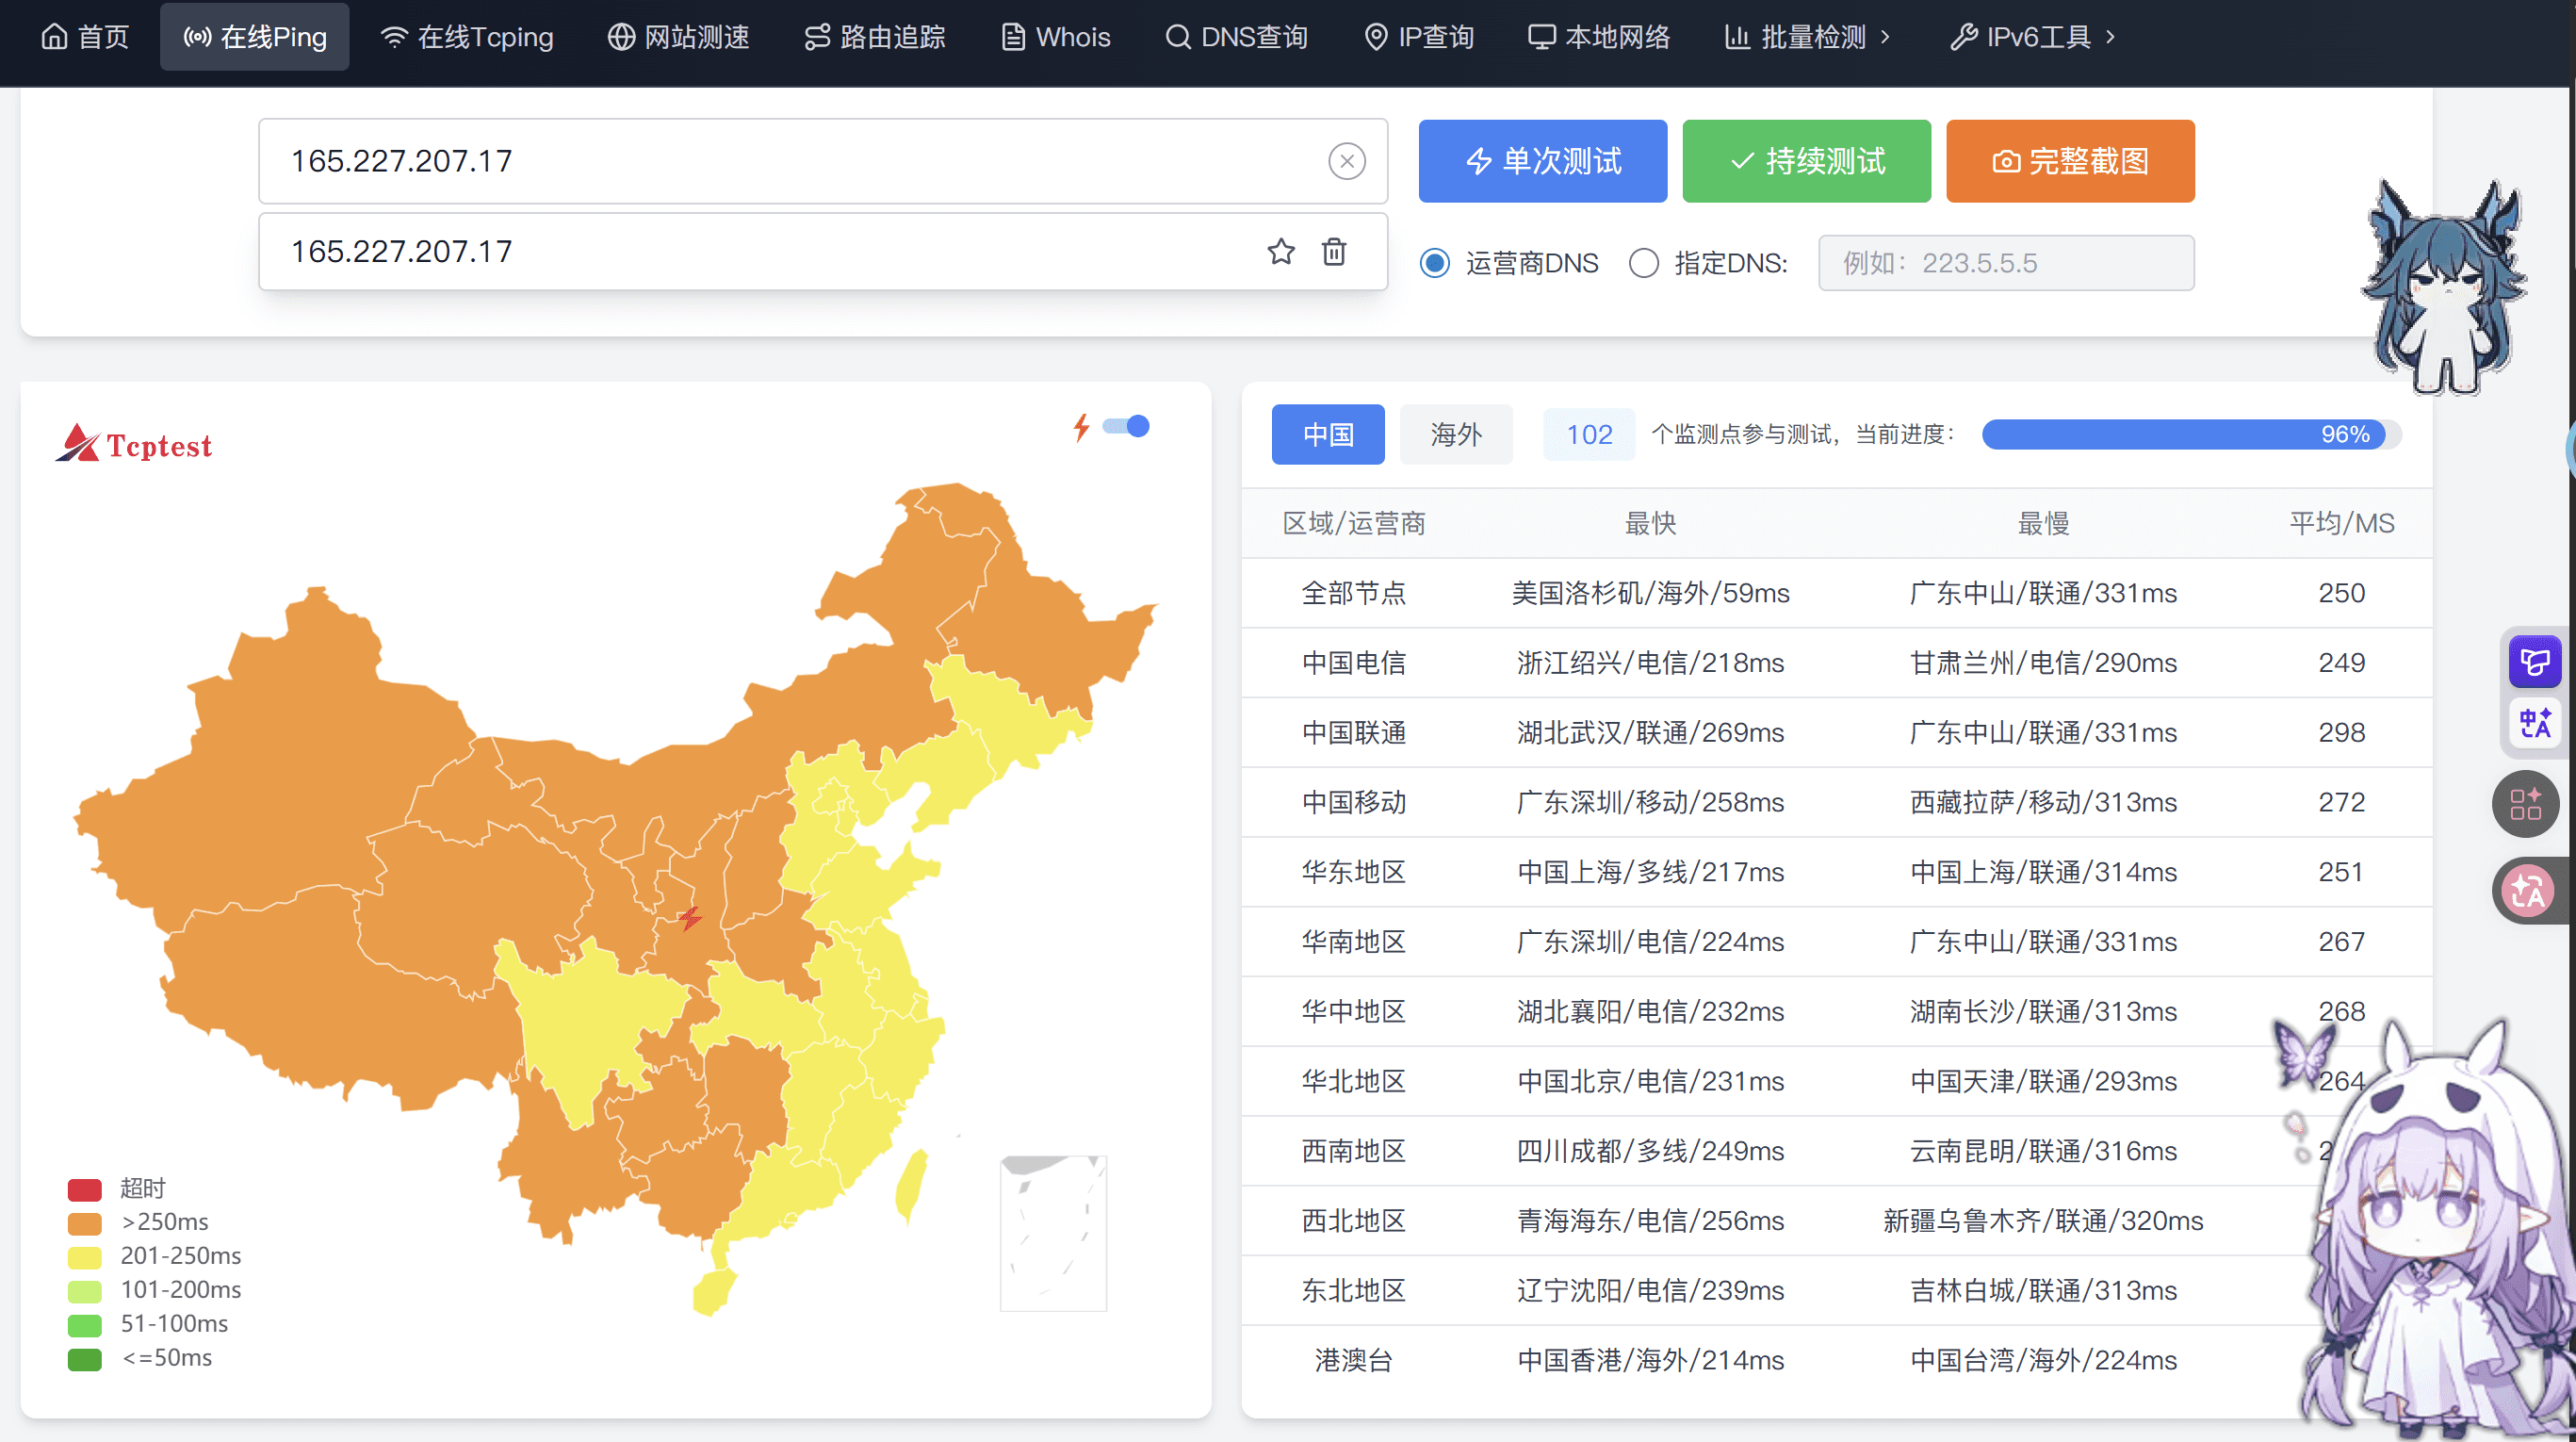
Task: Open the purple chat assistant sidebar icon
Action: pos(2534,661)
